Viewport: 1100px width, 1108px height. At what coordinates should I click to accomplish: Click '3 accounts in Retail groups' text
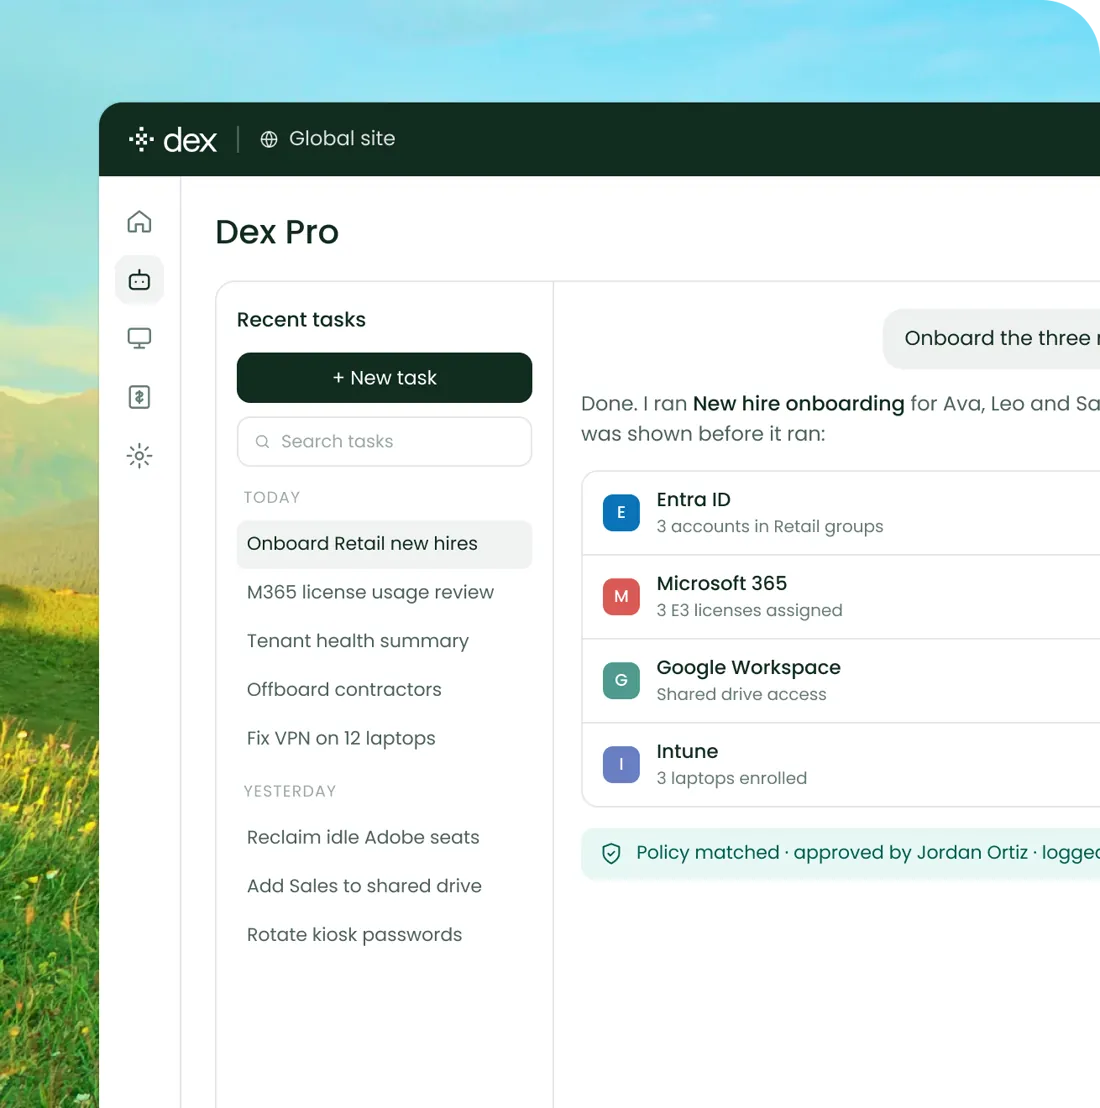pos(770,527)
